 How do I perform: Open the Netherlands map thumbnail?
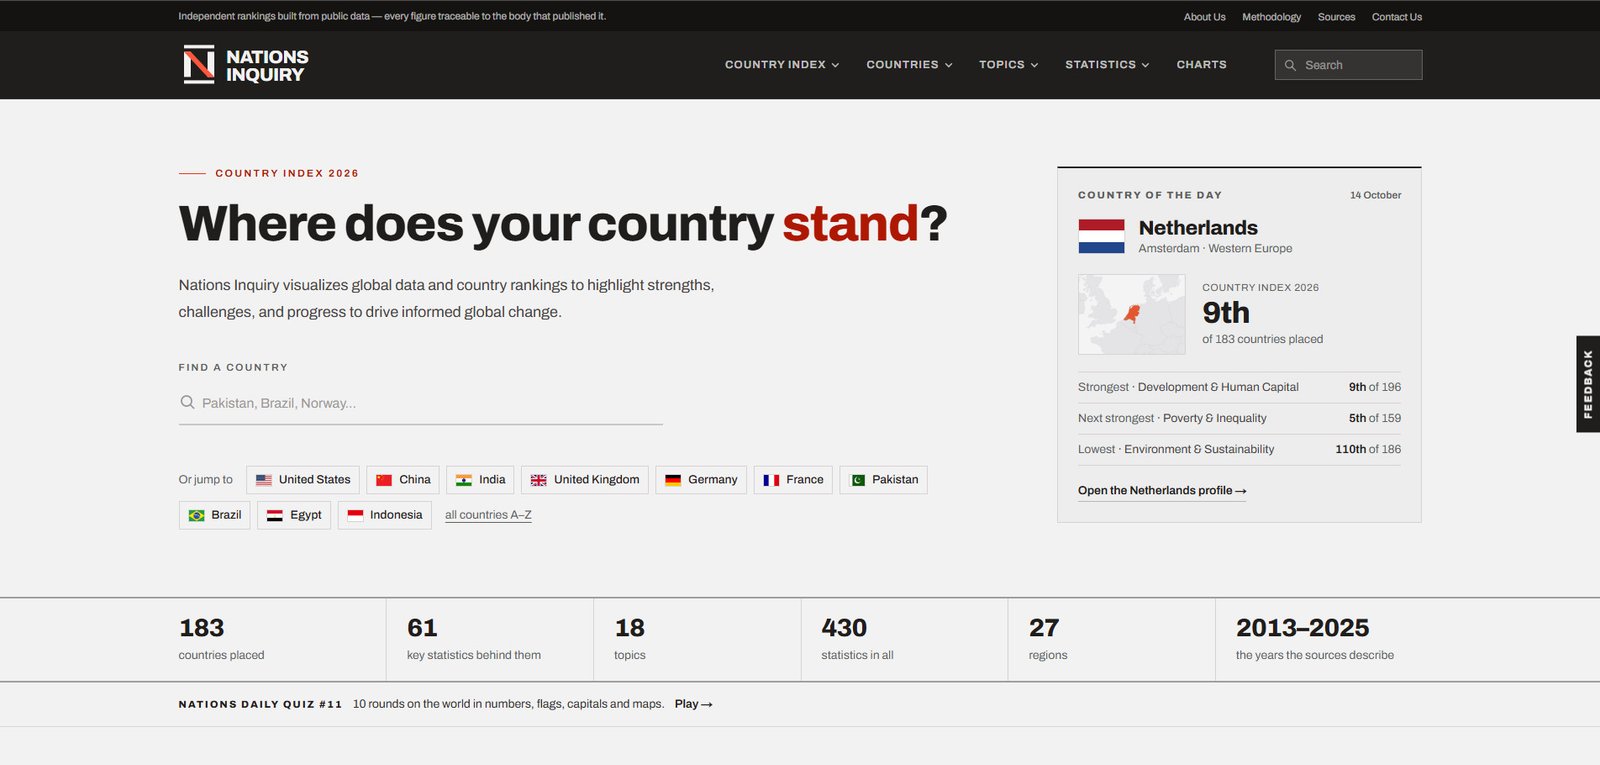[x=1131, y=314]
